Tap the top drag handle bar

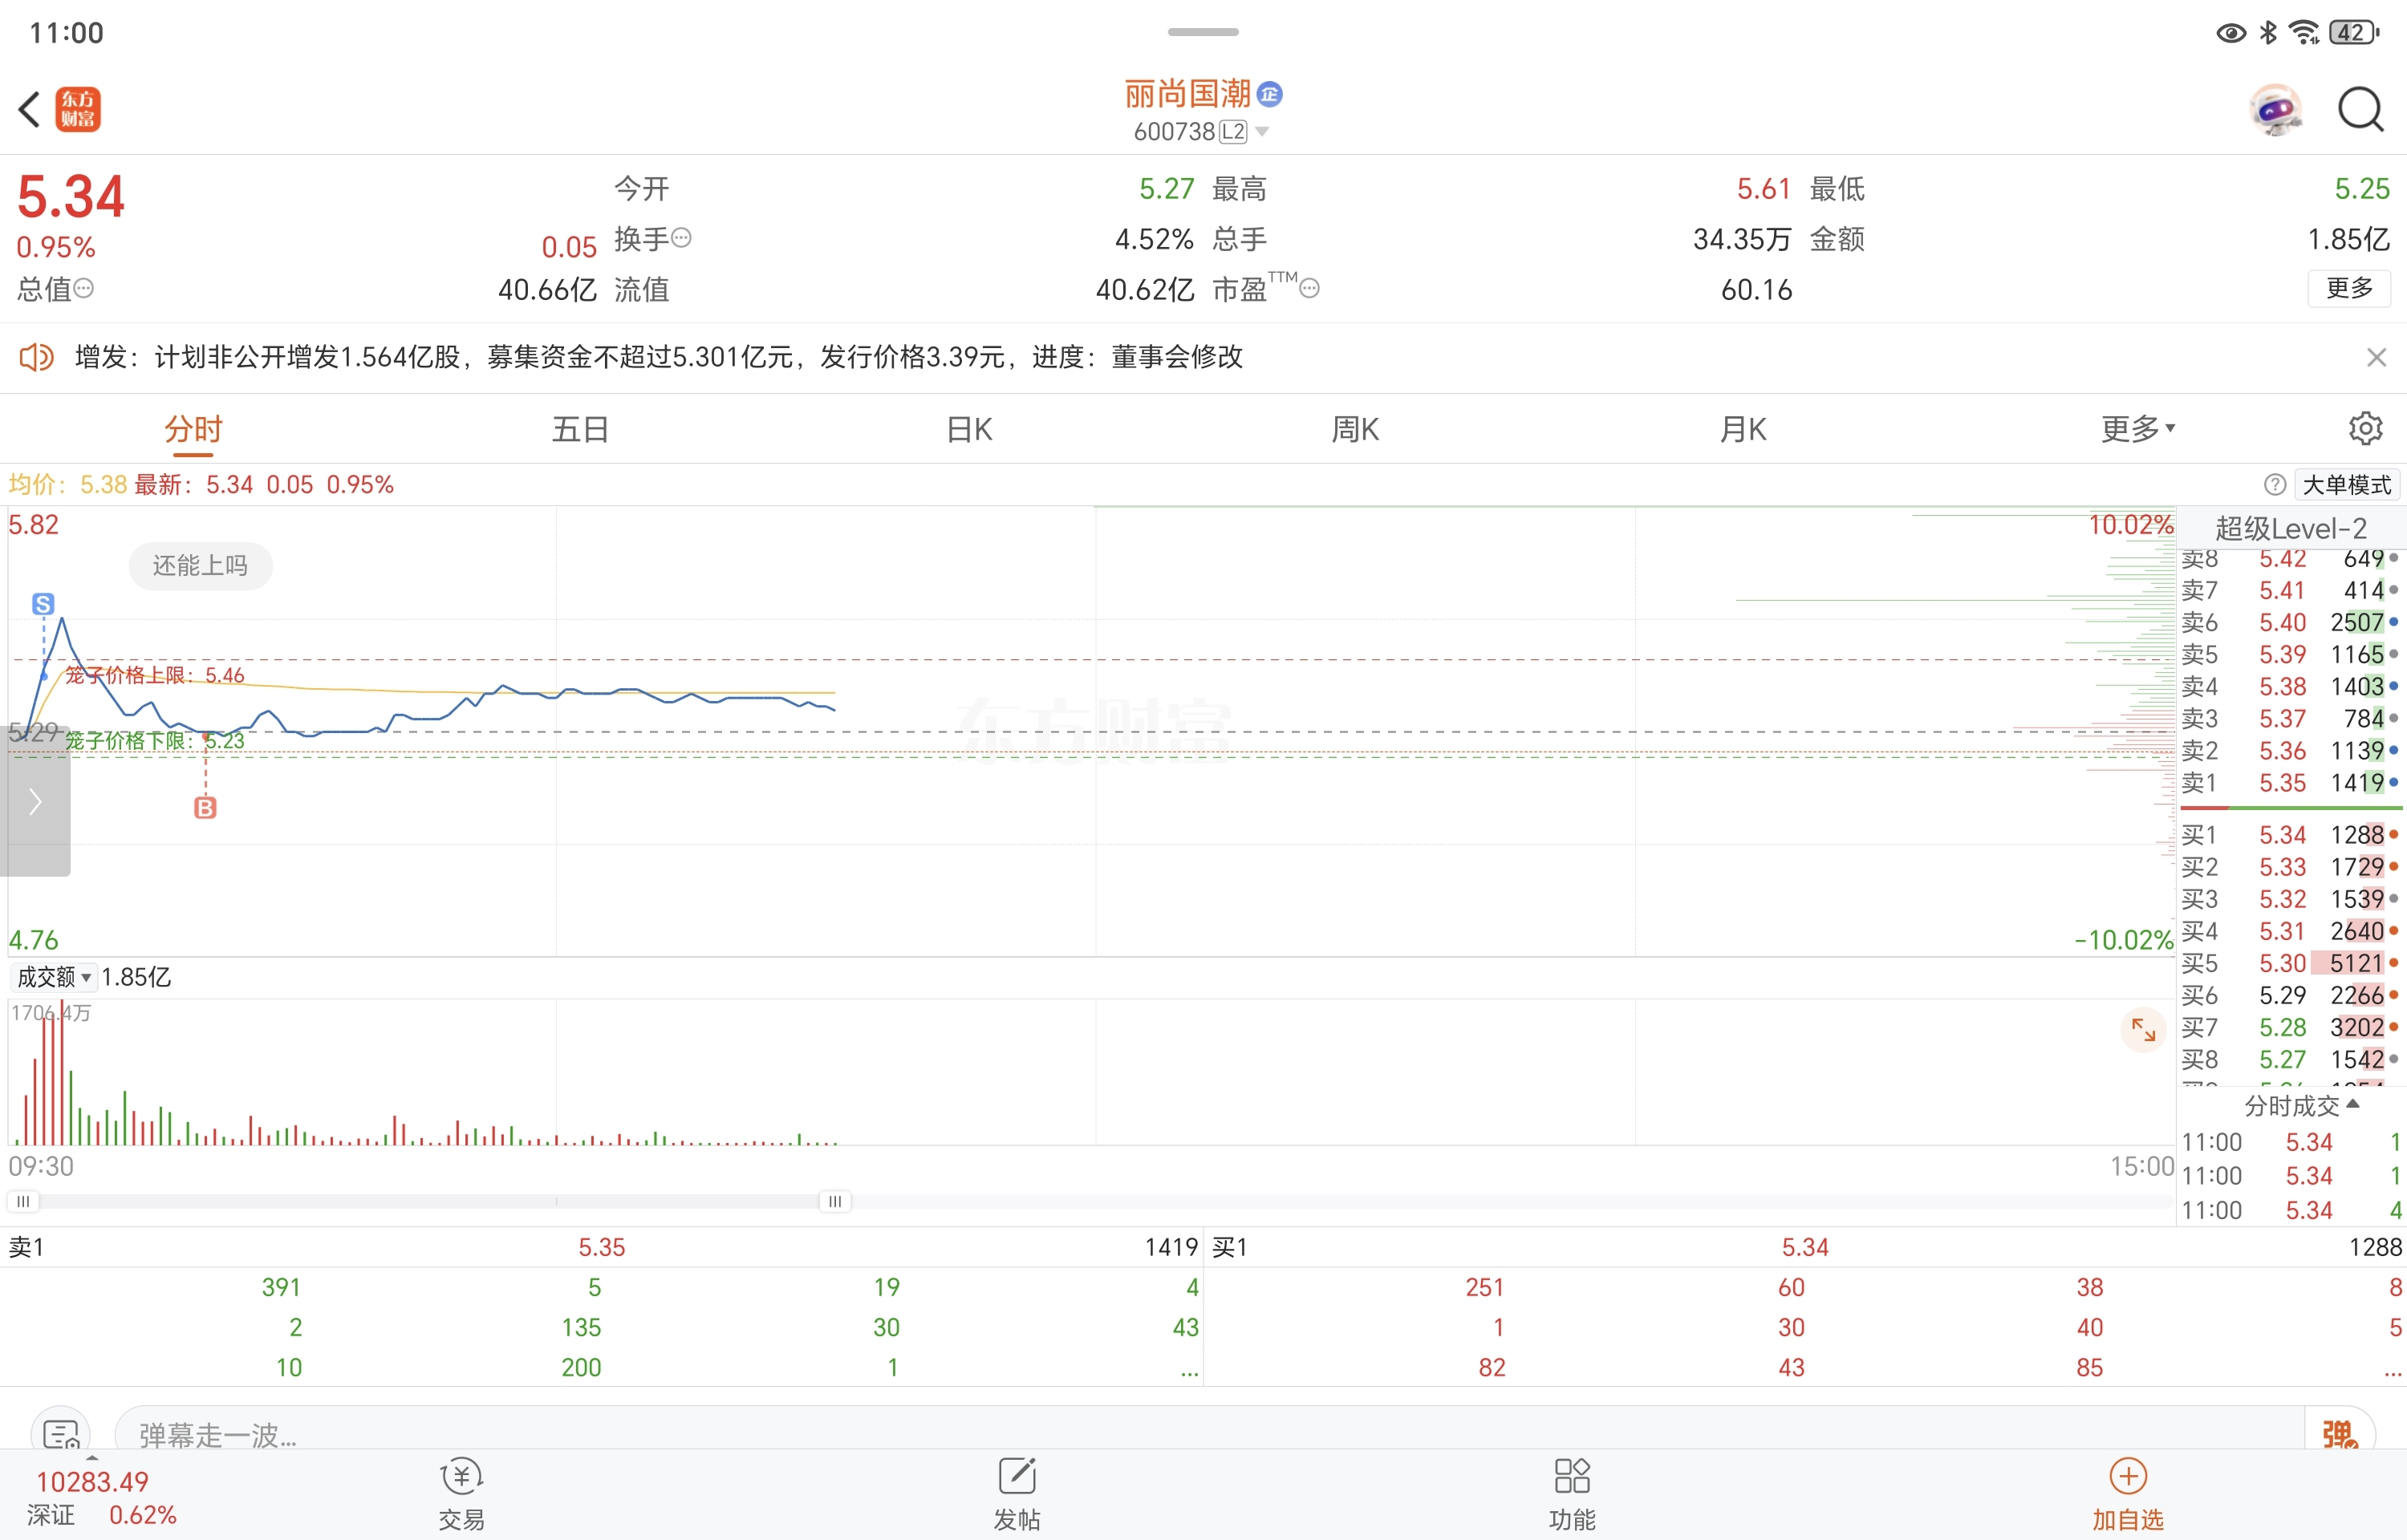1203,32
